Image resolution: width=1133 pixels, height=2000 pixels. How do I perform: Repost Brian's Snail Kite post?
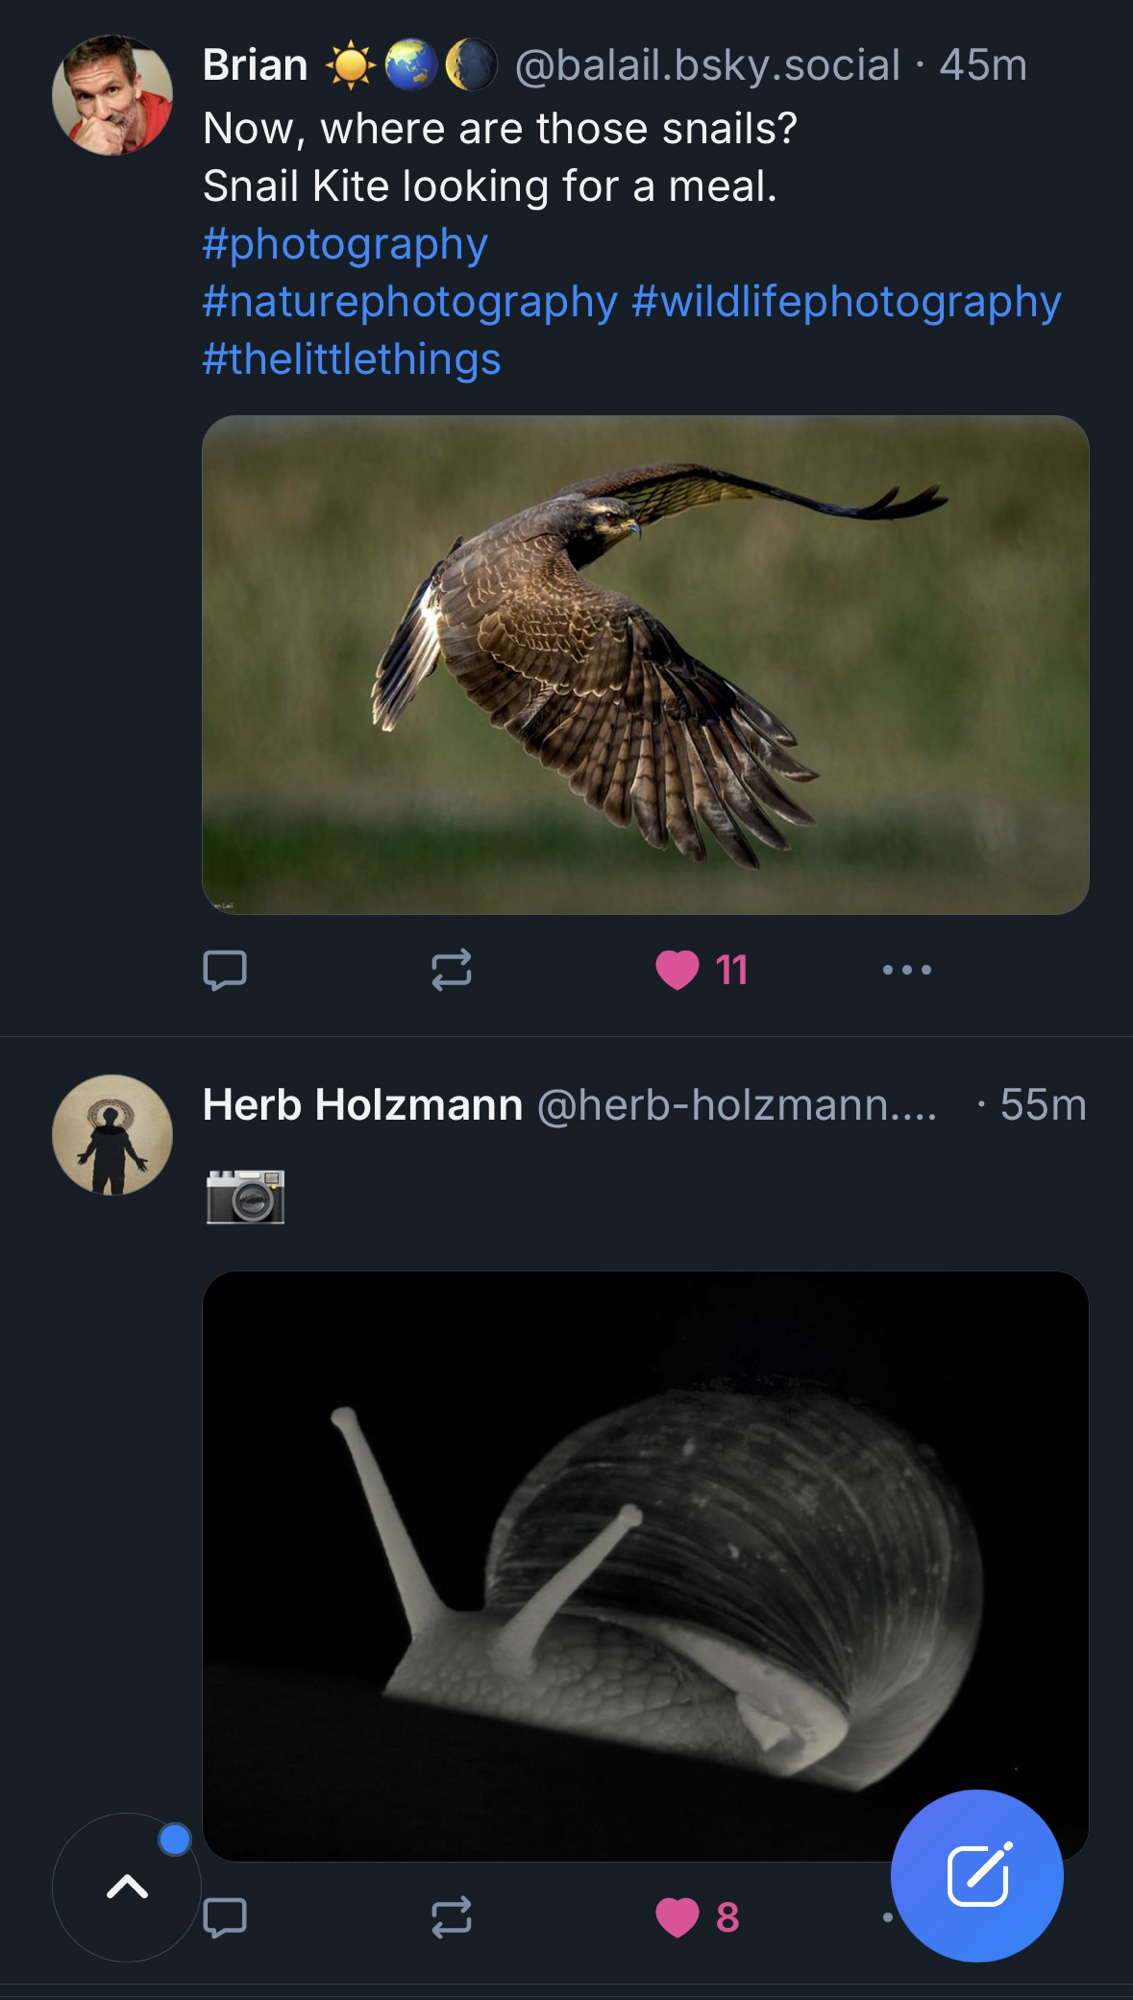point(451,970)
